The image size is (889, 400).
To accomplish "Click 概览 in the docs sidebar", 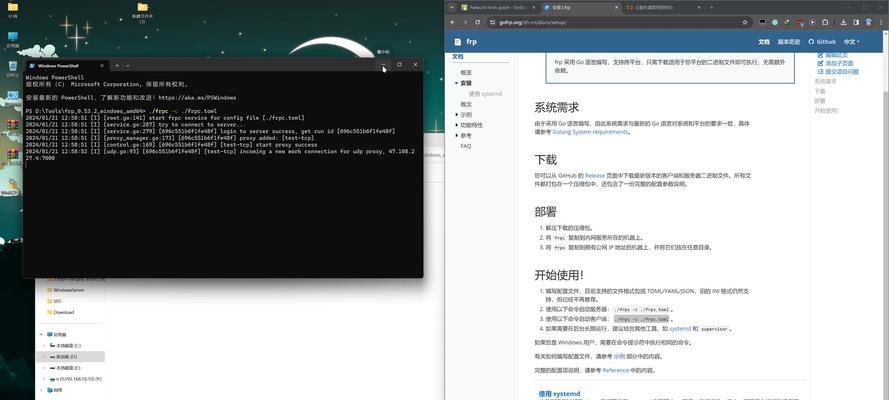I will pyautogui.click(x=466, y=73).
